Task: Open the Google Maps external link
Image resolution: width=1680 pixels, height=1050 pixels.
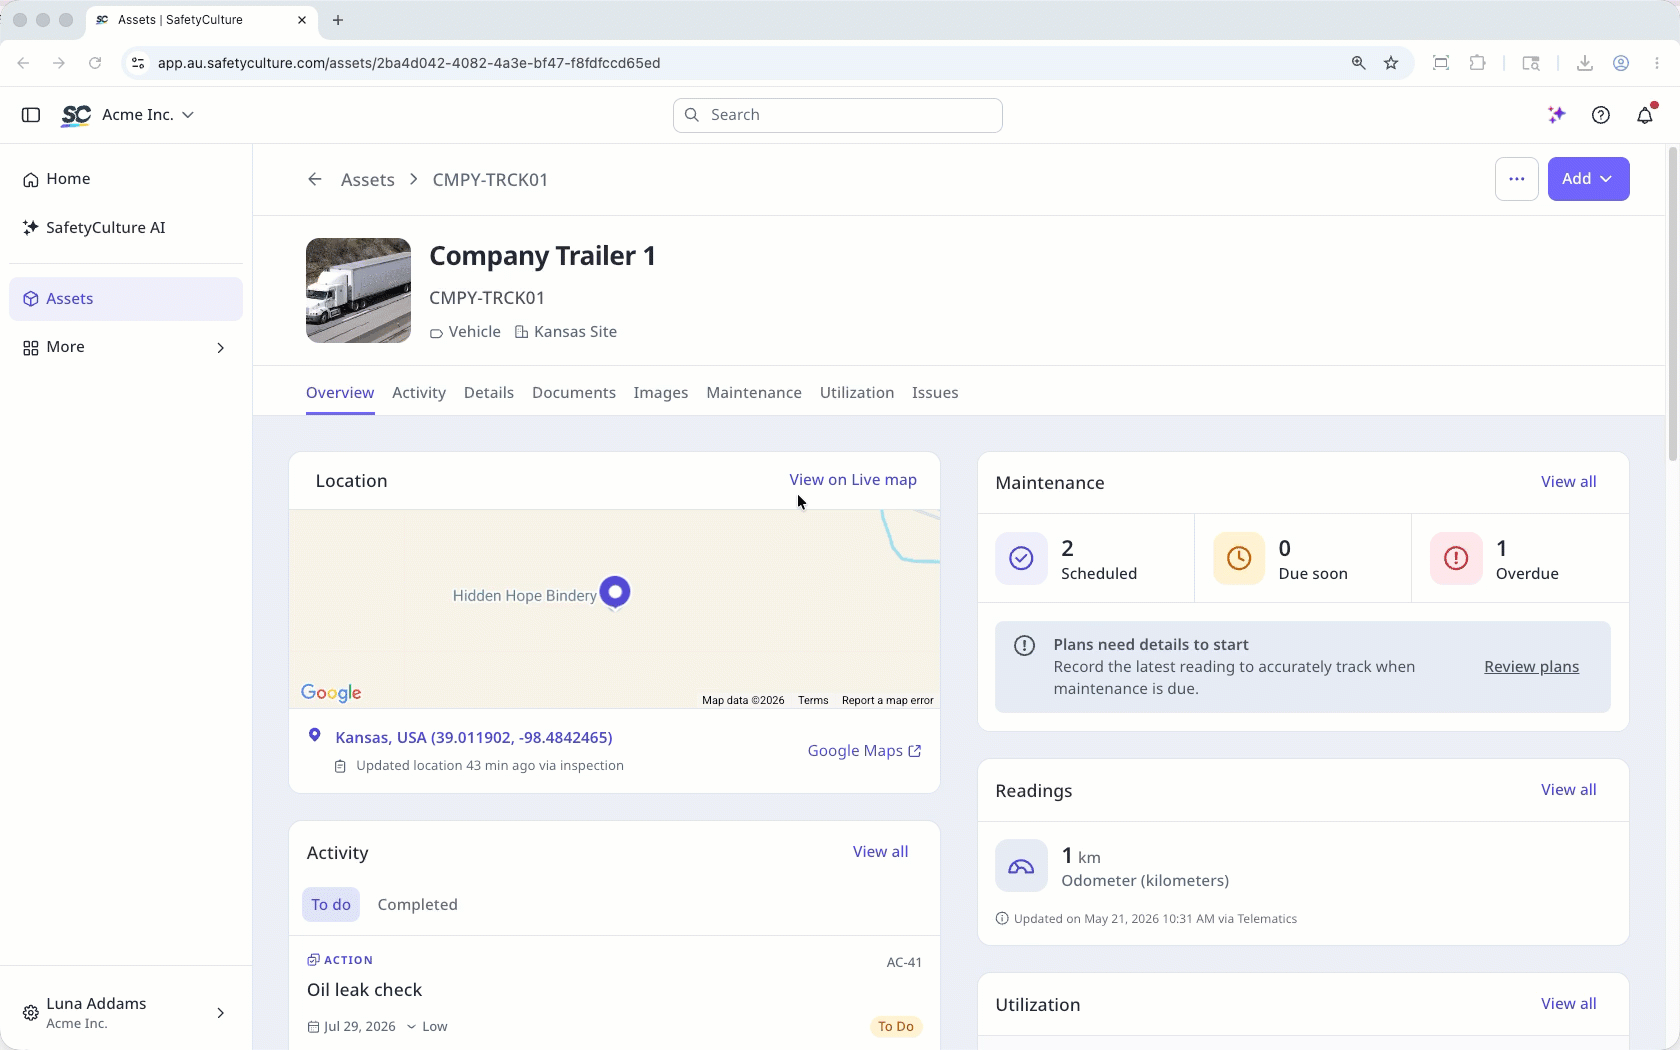Action: coord(864,751)
